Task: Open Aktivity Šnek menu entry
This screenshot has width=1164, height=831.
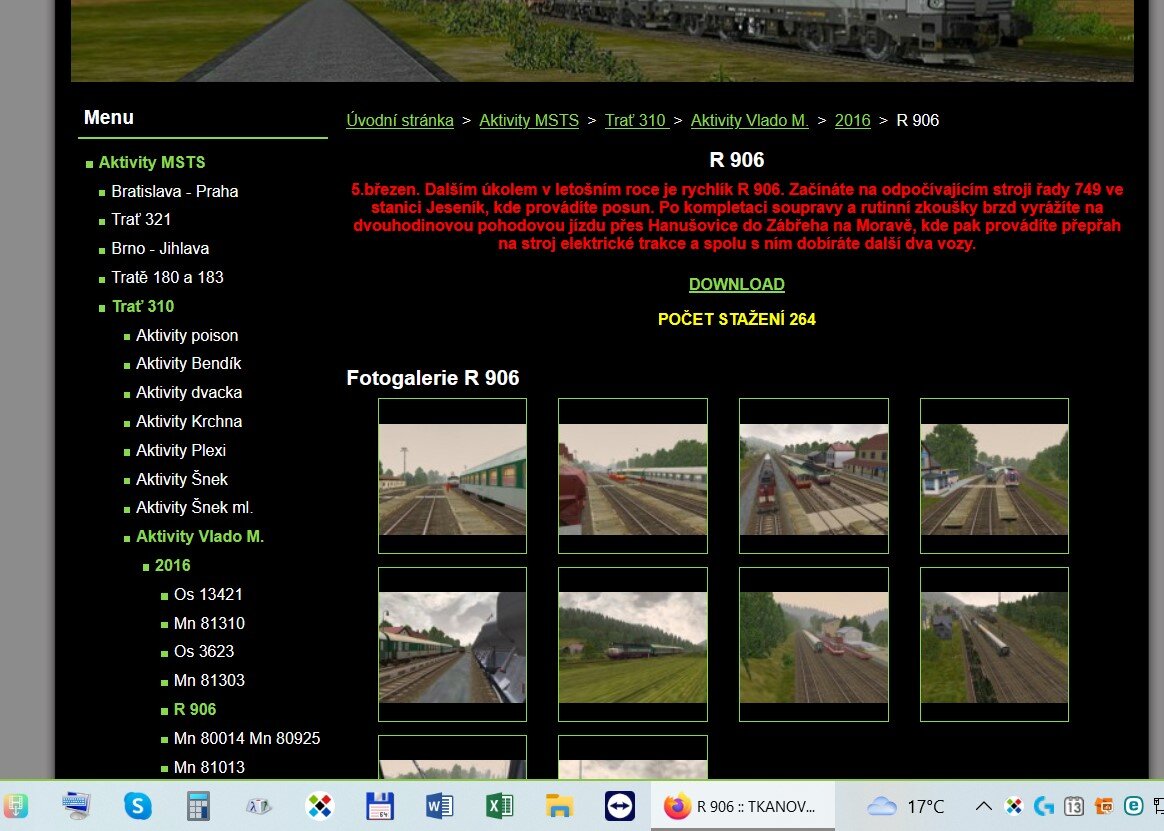Action: [182, 479]
